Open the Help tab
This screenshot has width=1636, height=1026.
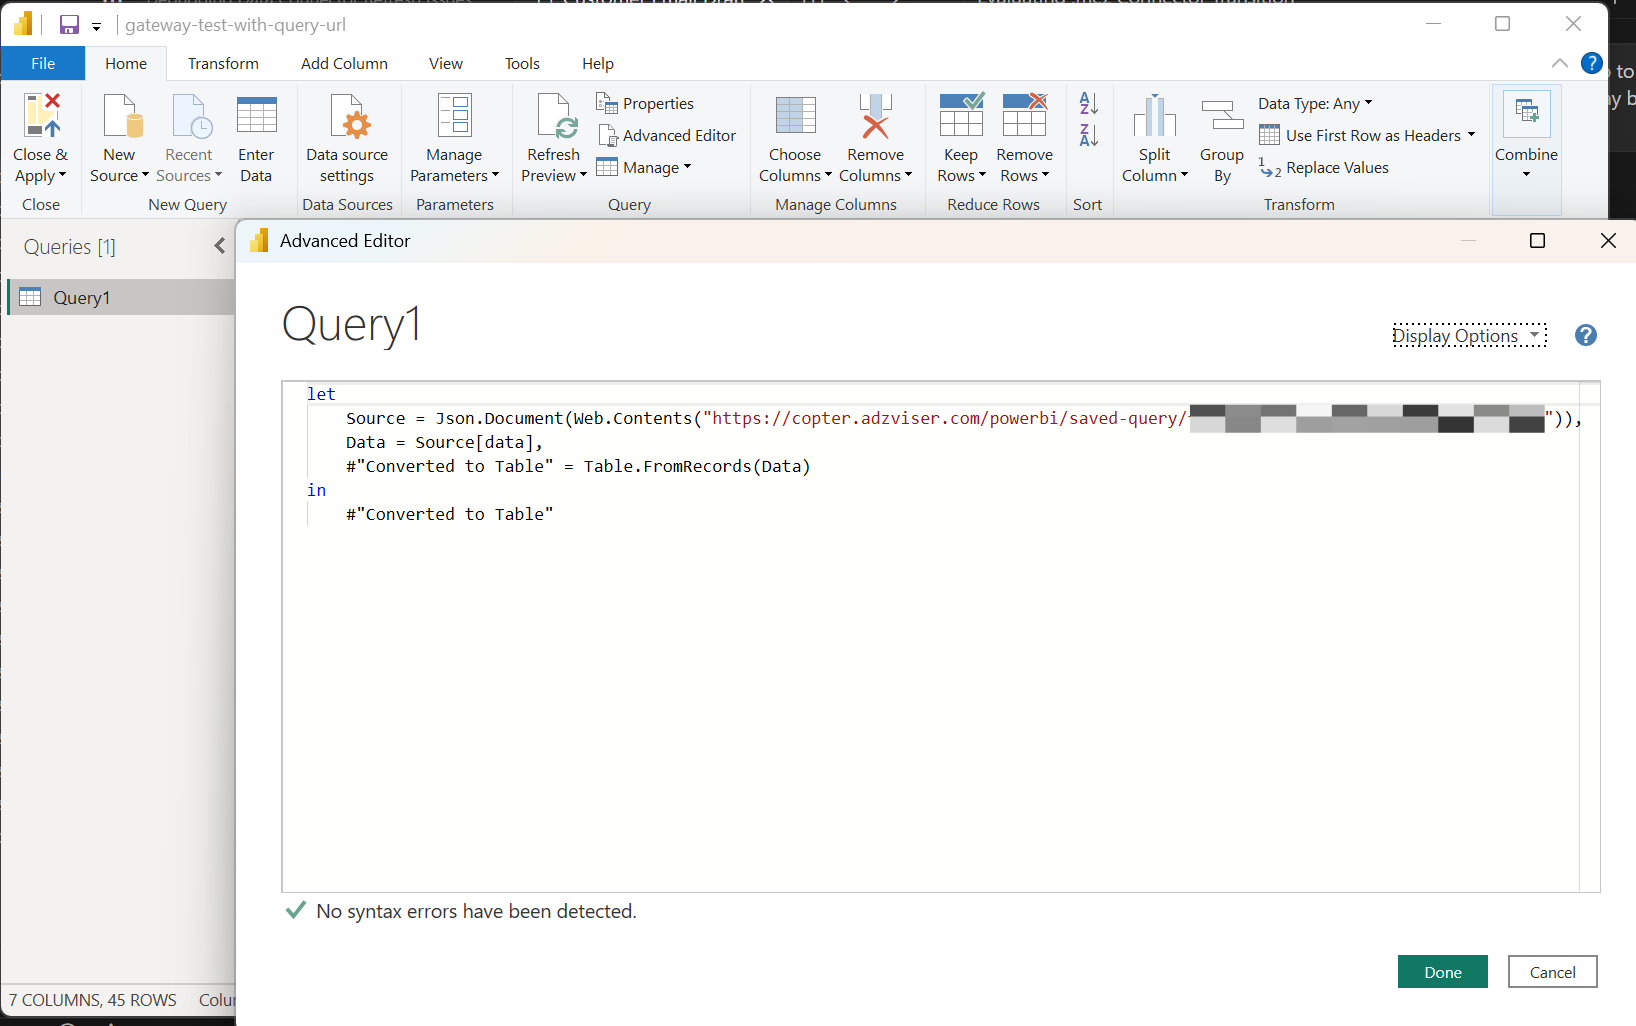tap(598, 63)
